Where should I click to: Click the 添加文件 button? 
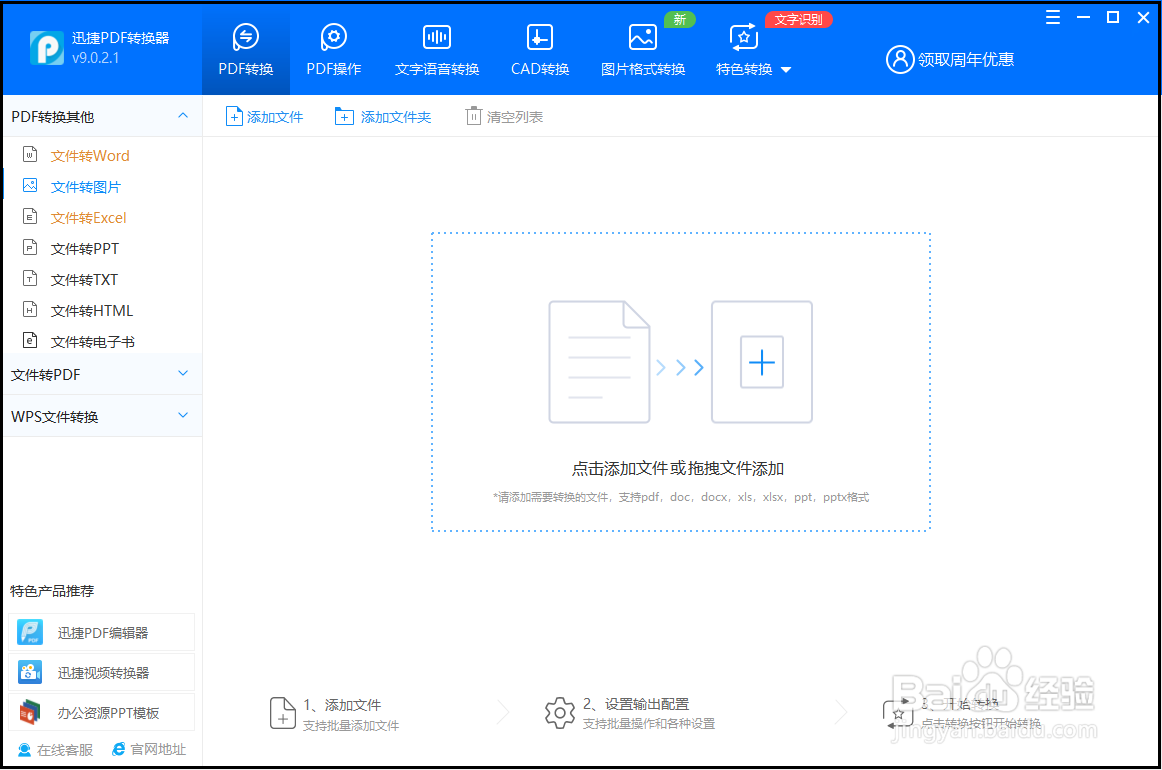265,116
